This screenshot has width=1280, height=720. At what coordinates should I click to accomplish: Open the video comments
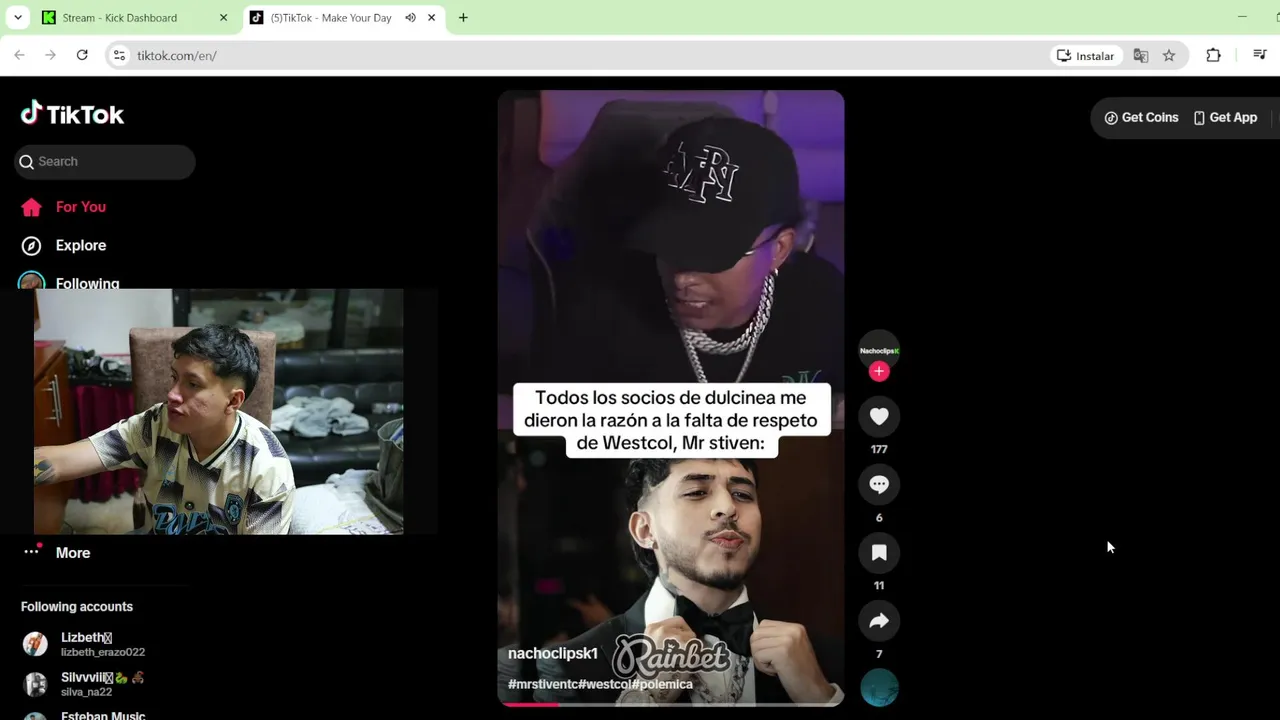(879, 484)
